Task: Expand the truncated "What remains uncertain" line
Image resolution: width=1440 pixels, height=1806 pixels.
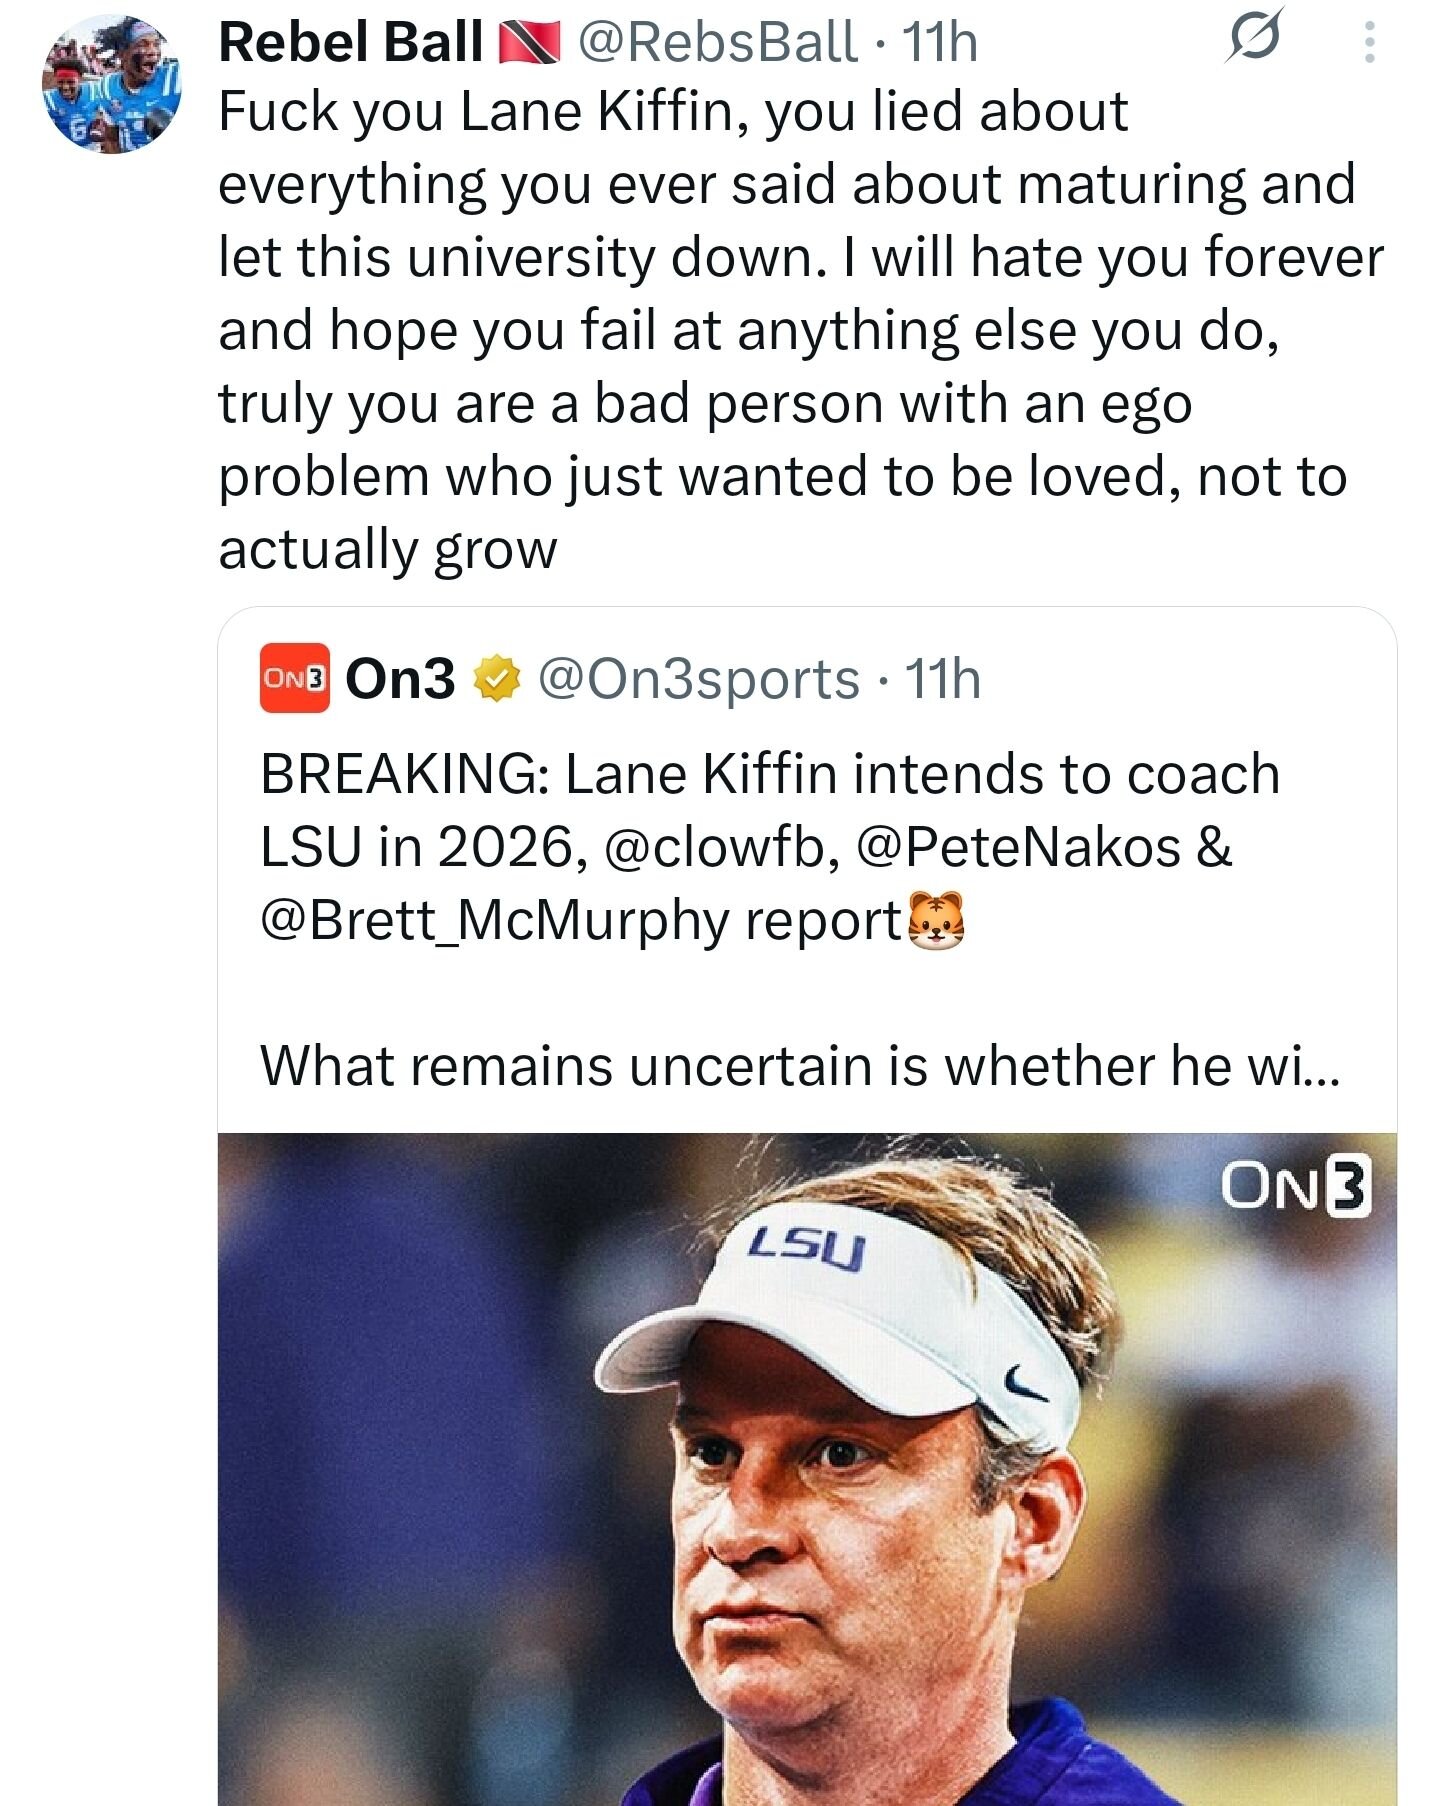Action: (800, 1065)
